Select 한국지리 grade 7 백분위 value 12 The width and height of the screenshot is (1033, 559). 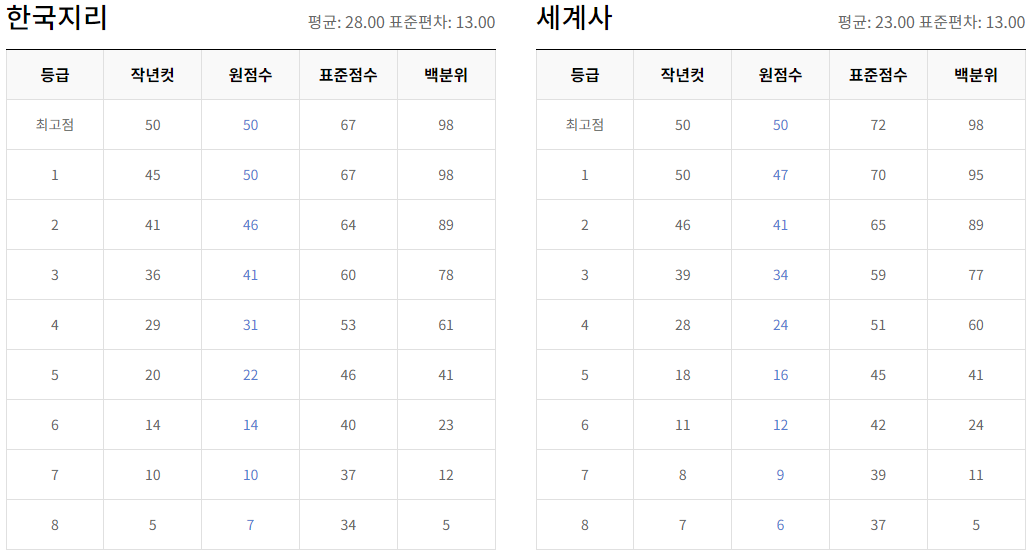tap(446, 475)
